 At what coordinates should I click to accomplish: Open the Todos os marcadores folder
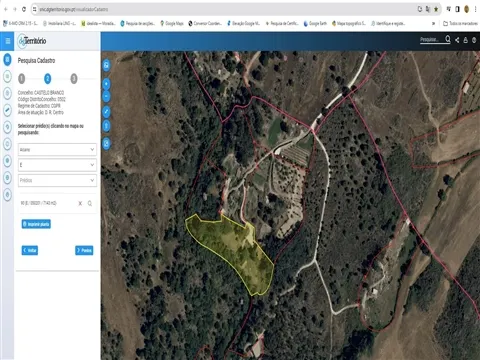pos(460,23)
